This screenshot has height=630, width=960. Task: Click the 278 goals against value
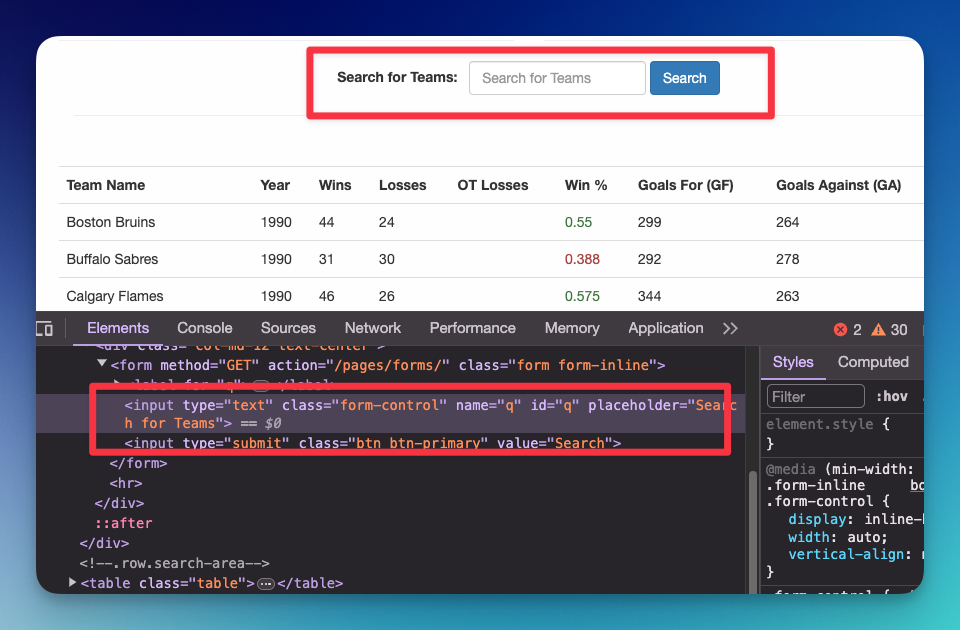coord(787,259)
